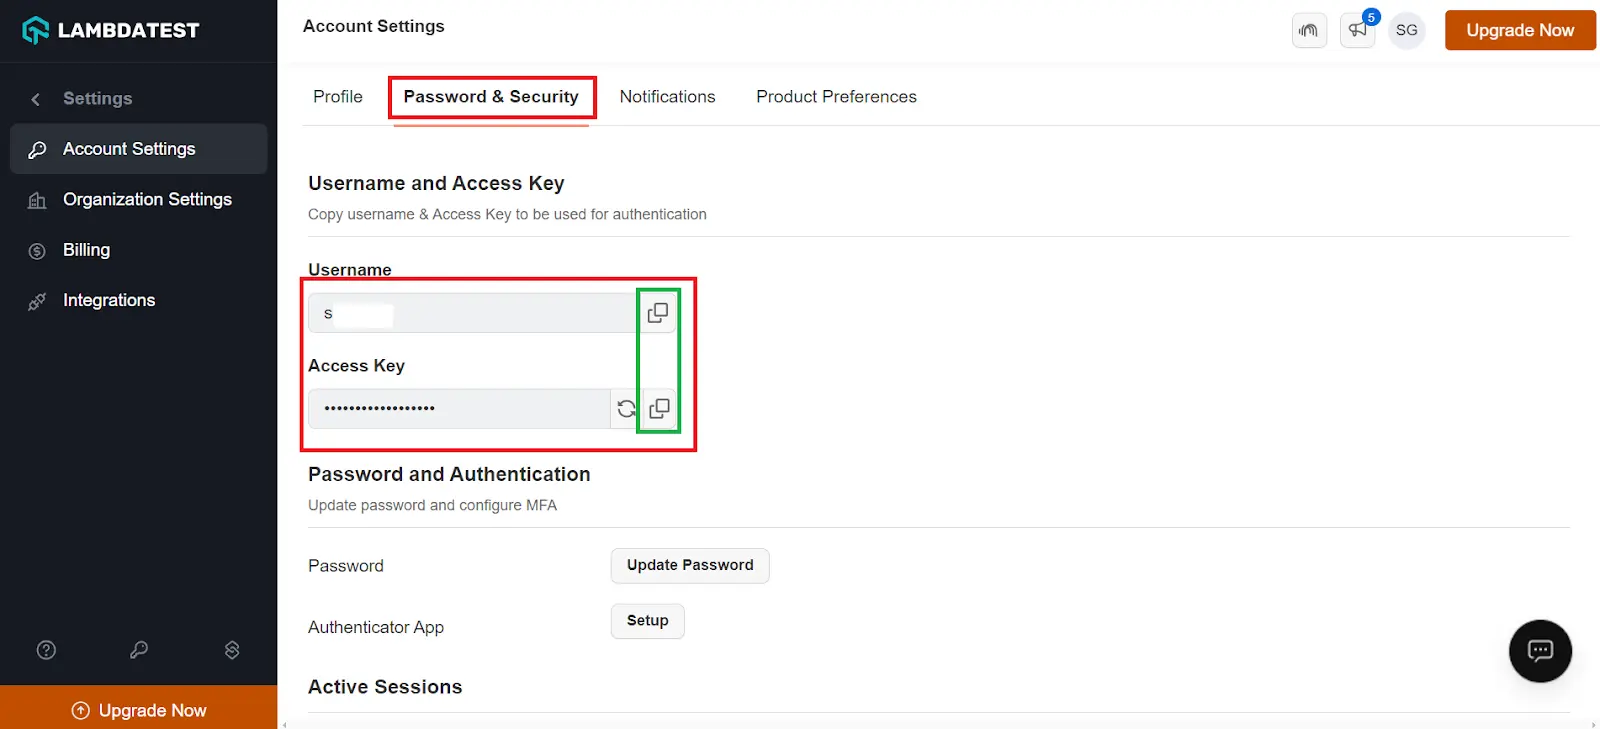Open the SG profile avatar menu
The width and height of the screenshot is (1600, 729).
point(1406,30)
